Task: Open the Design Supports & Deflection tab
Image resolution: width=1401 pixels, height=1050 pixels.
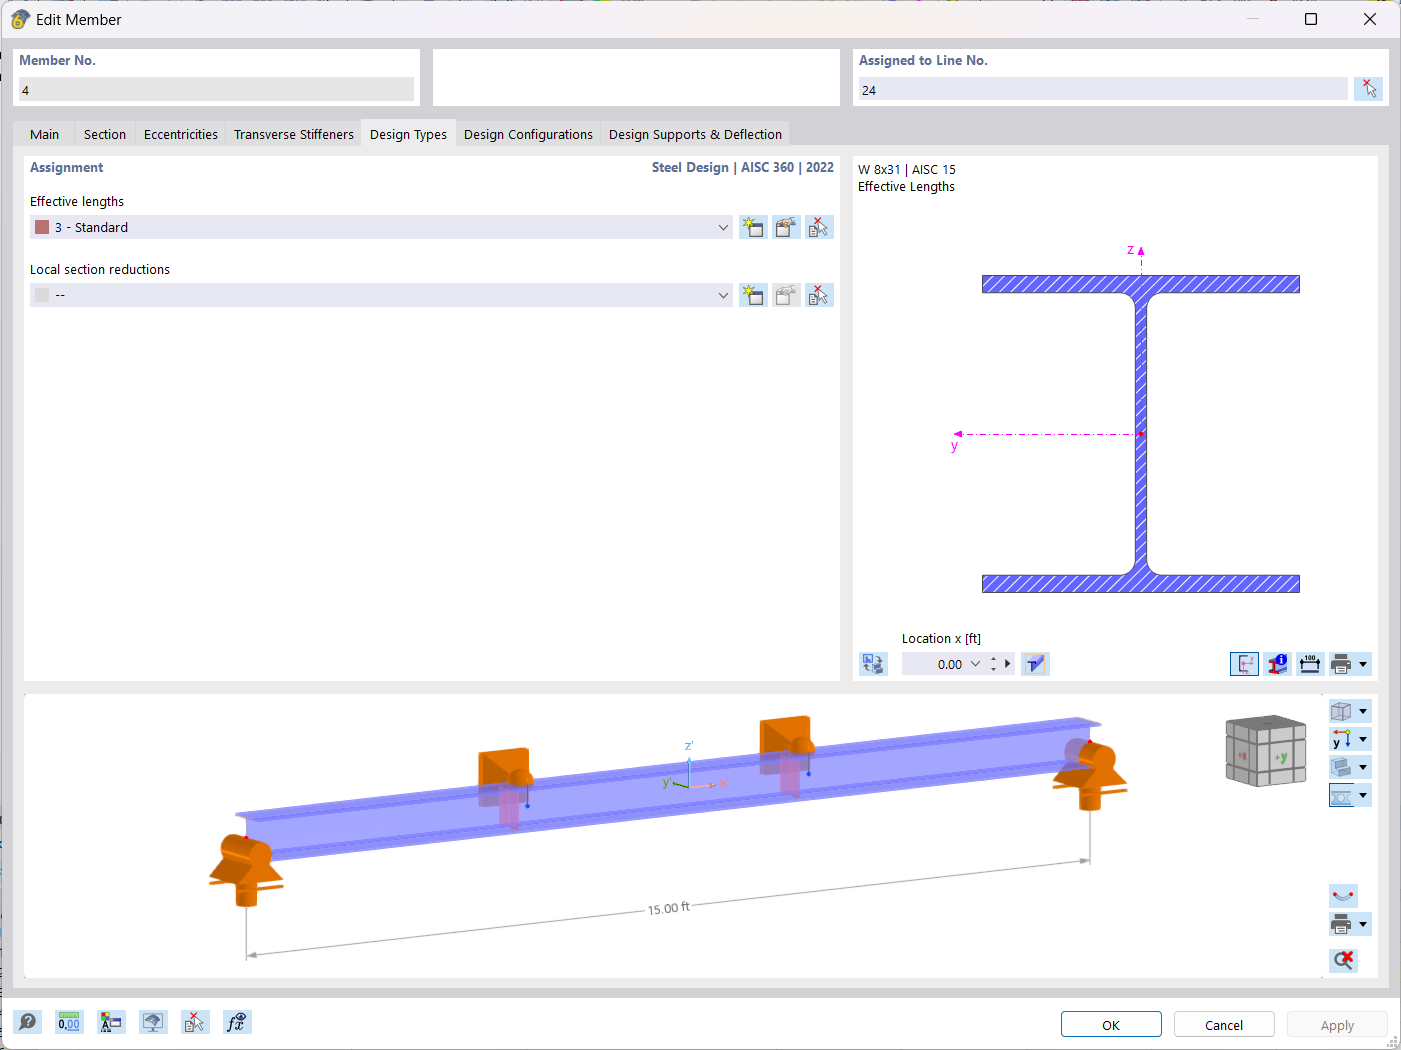Action: pyautogui.click(x=695, y=133)
